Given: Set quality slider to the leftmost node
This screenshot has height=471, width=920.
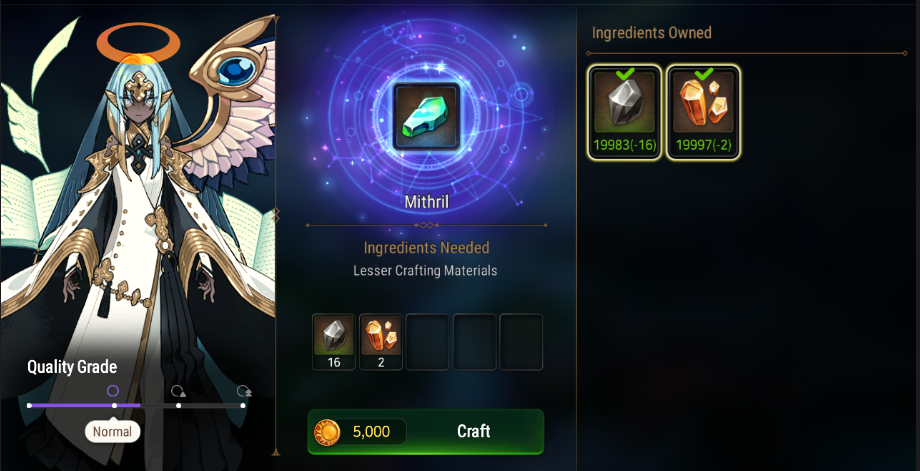Looking at the screenshot, I should pos(29,405).
